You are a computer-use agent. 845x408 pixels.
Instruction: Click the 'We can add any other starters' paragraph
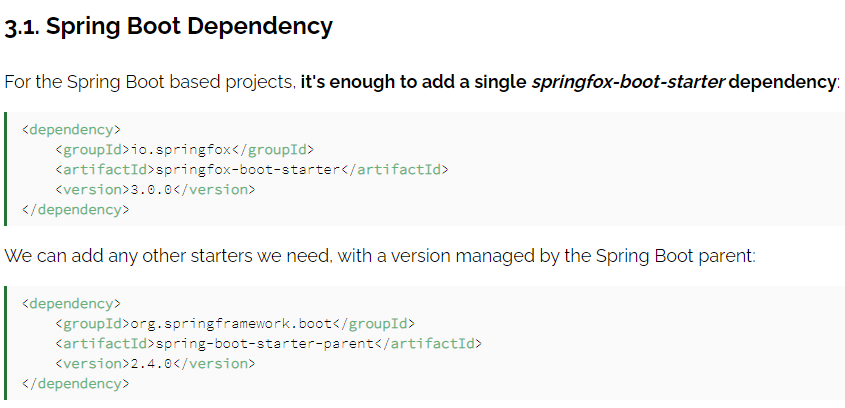380,256
